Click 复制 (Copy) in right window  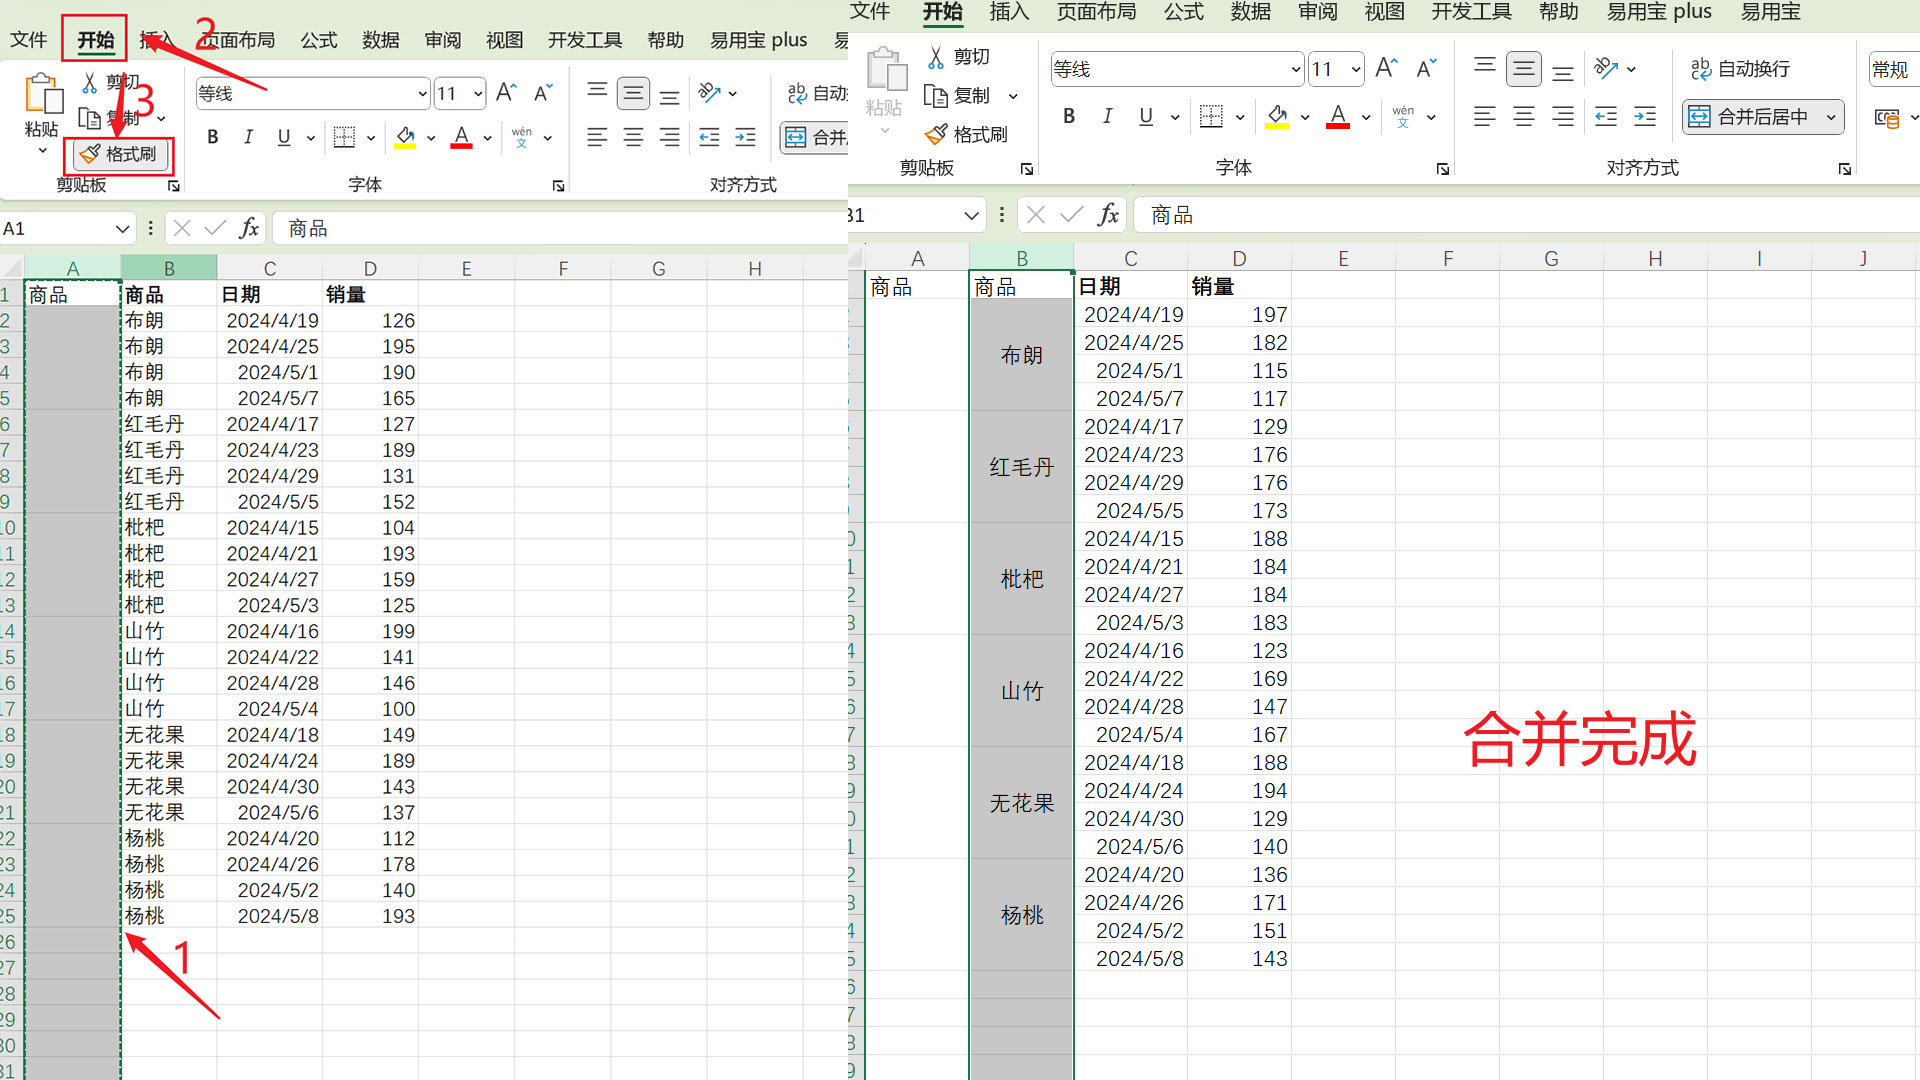pyautogui.click(x=958, y=95)
